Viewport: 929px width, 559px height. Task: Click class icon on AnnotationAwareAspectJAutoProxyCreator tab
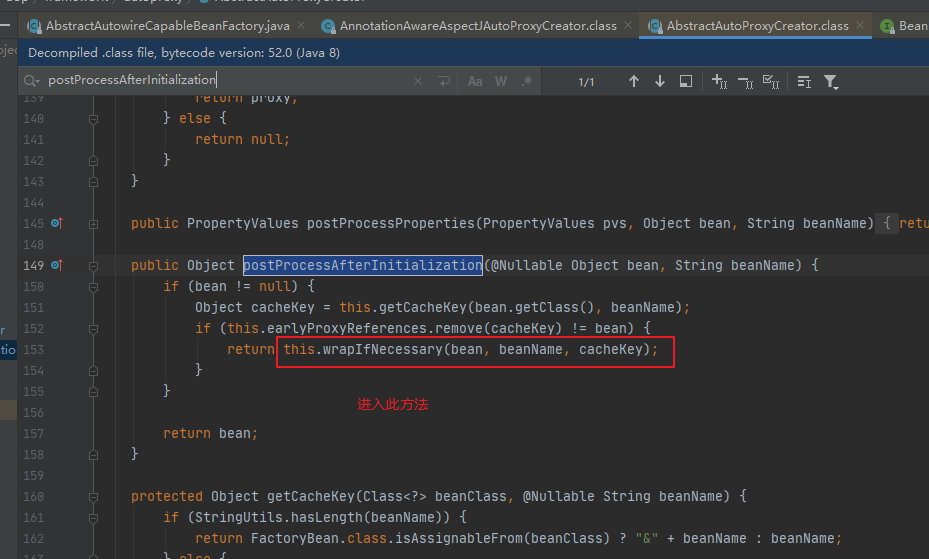pyautogui.click(x=328, y=26)
